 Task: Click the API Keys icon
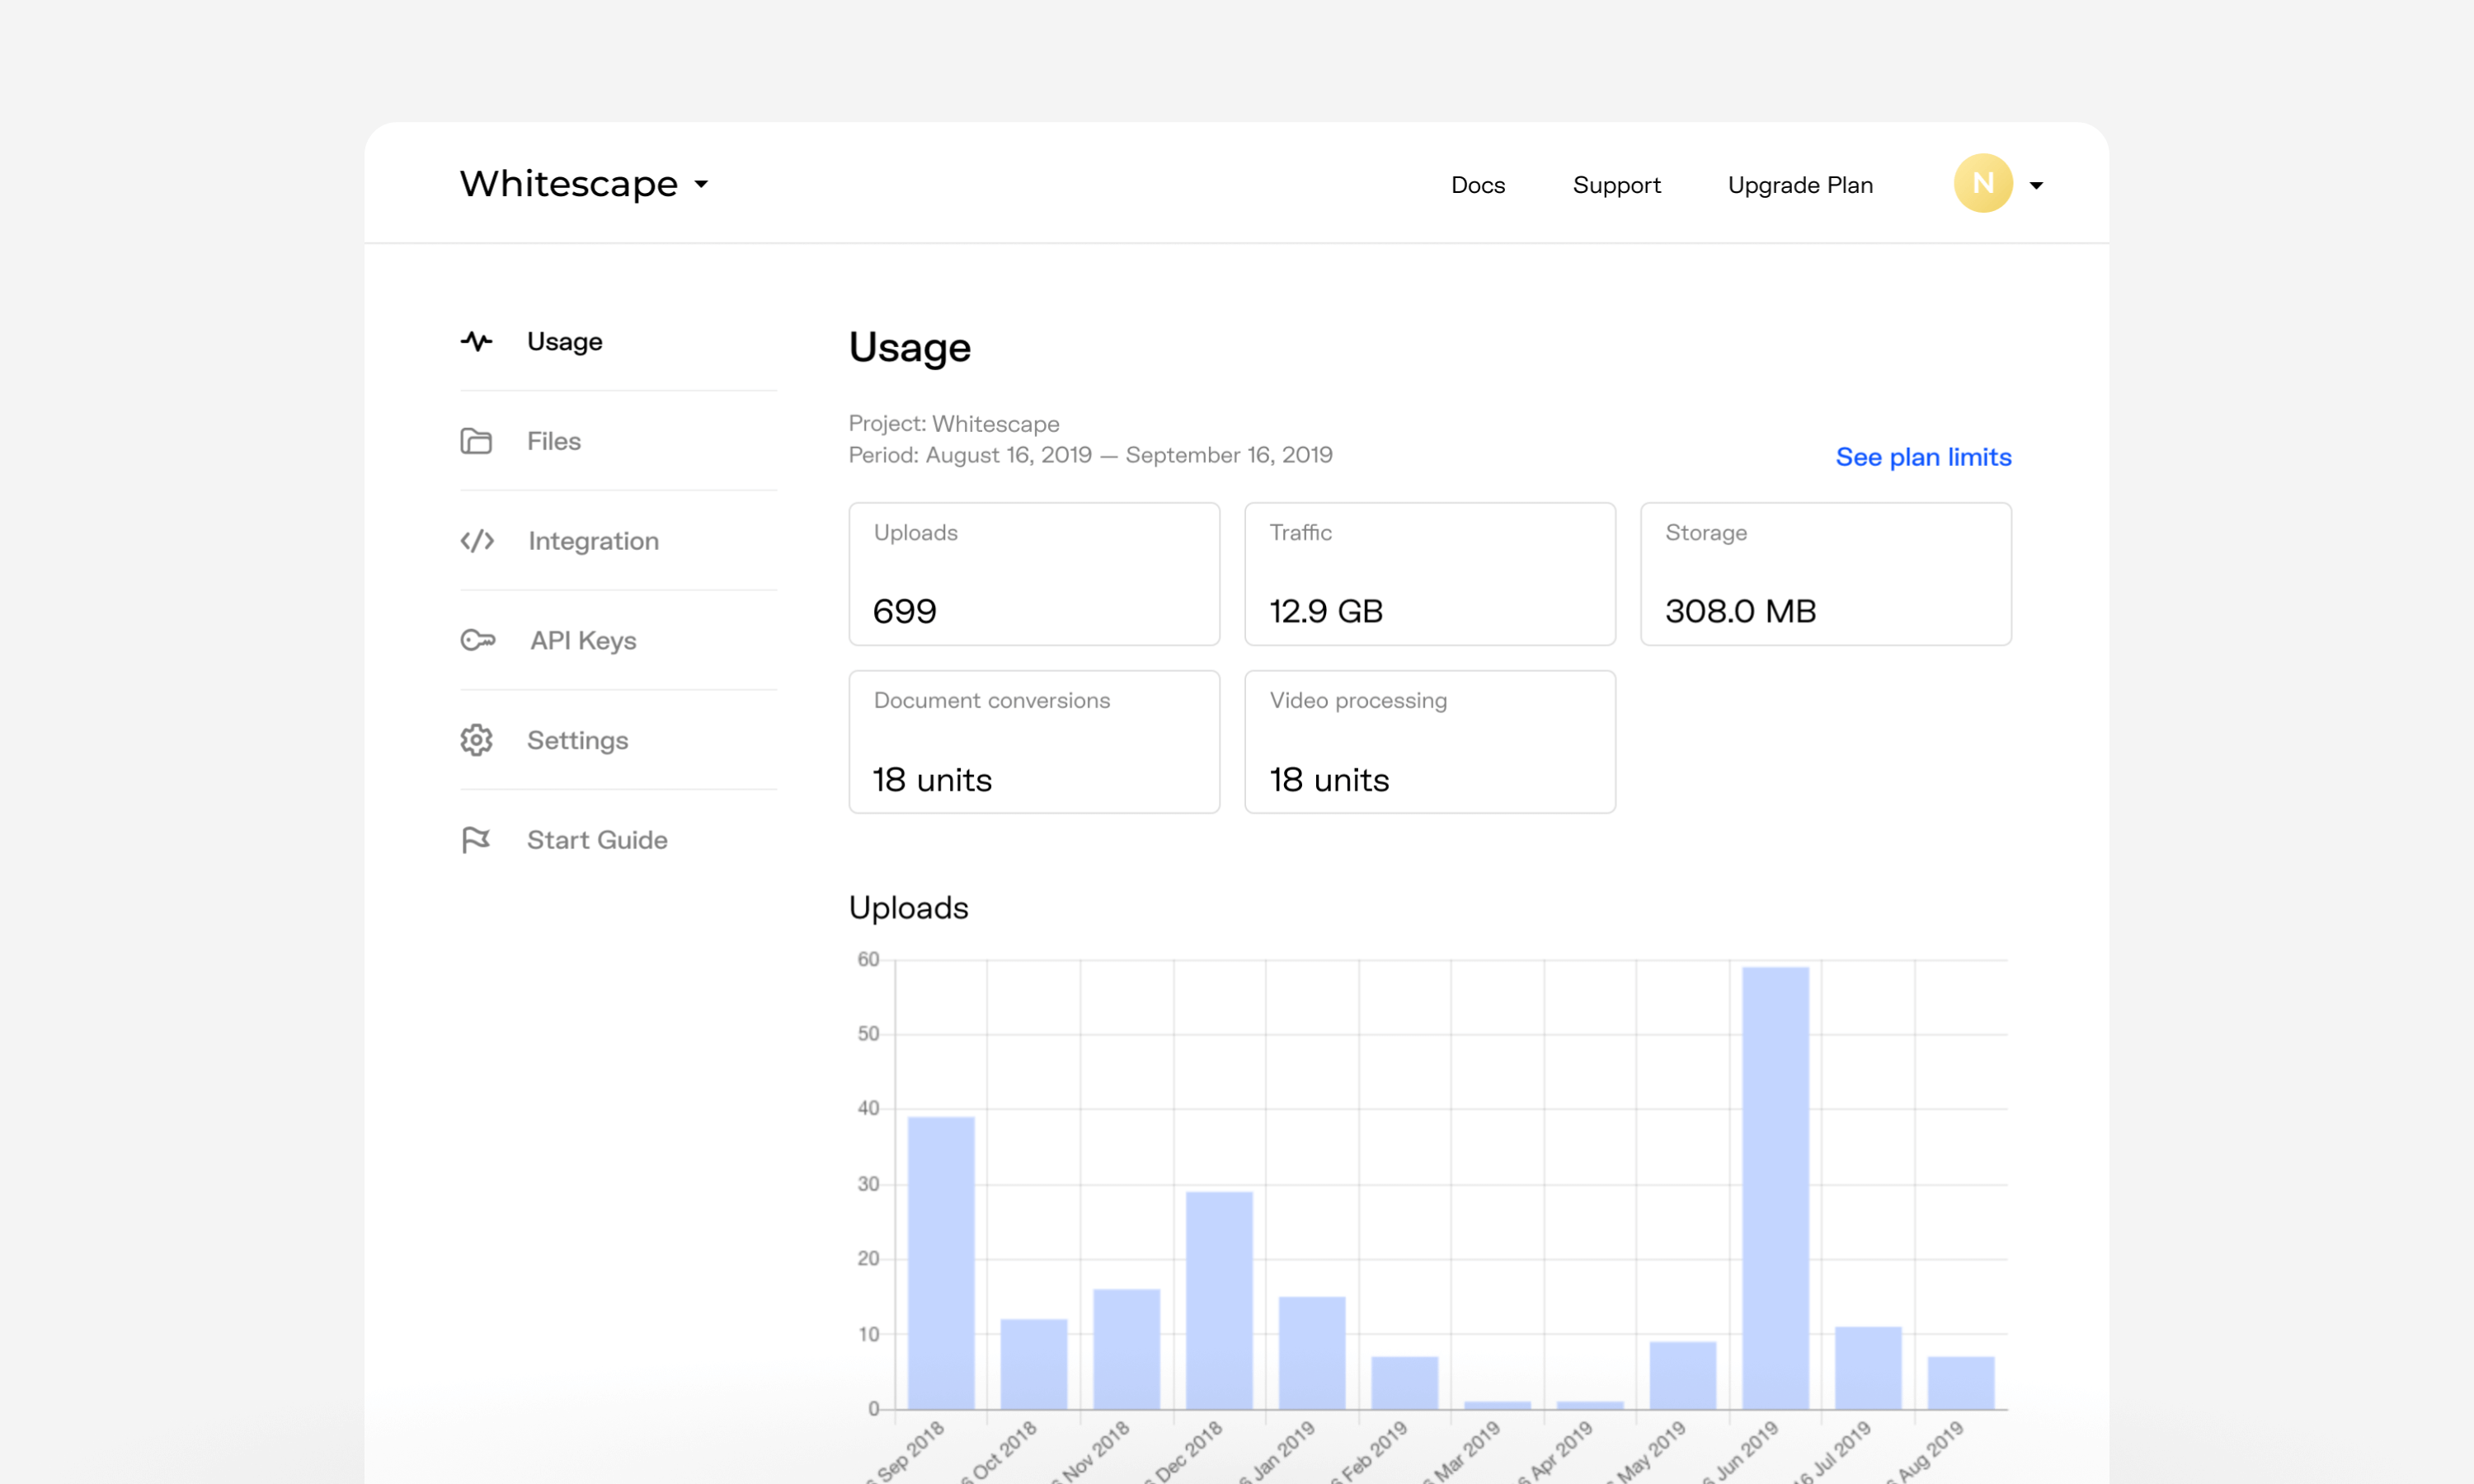[x=477, y=638]
